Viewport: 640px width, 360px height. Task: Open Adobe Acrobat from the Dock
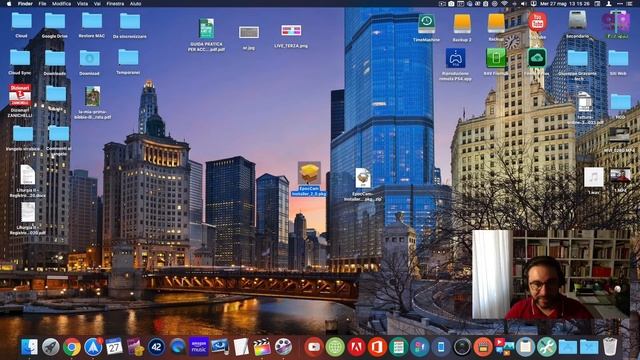pos(356,347)
